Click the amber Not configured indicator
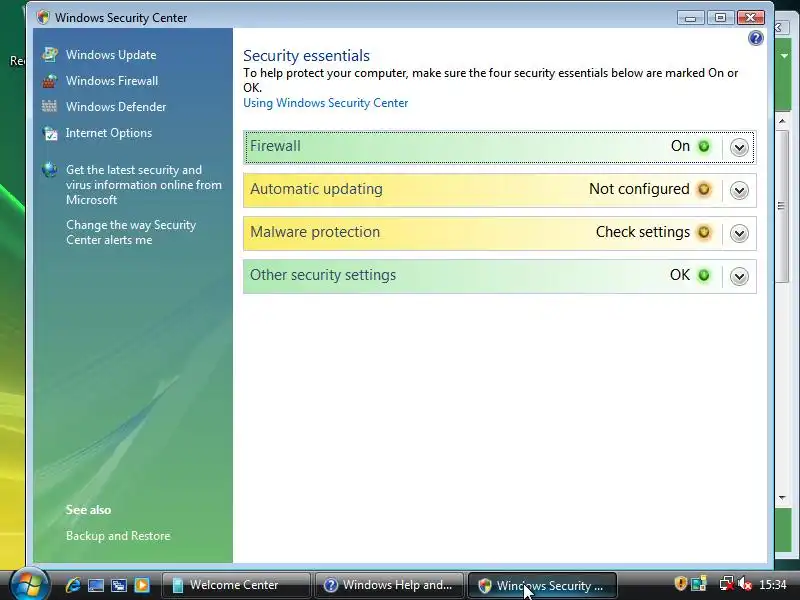Viewport: 800px width, 600px height. (x=704, y=189)
